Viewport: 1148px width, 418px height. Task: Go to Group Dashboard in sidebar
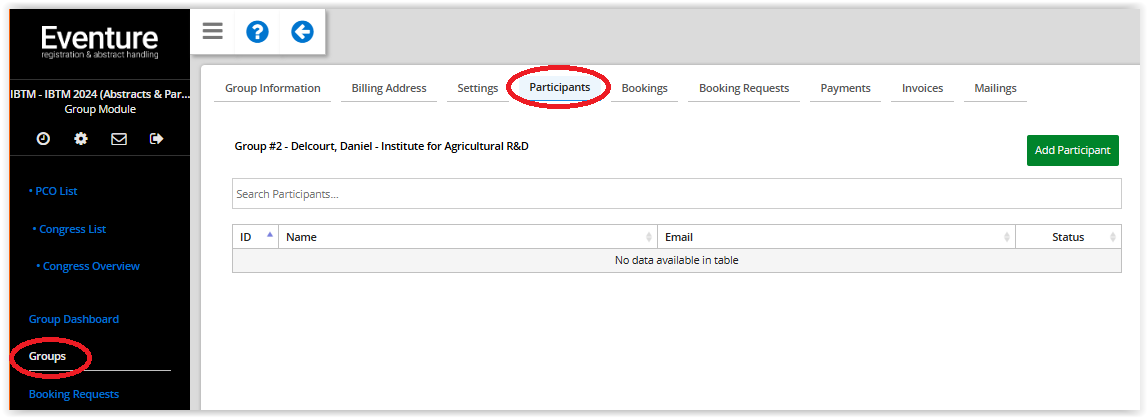pyautogui.click(x=74, y=319)
